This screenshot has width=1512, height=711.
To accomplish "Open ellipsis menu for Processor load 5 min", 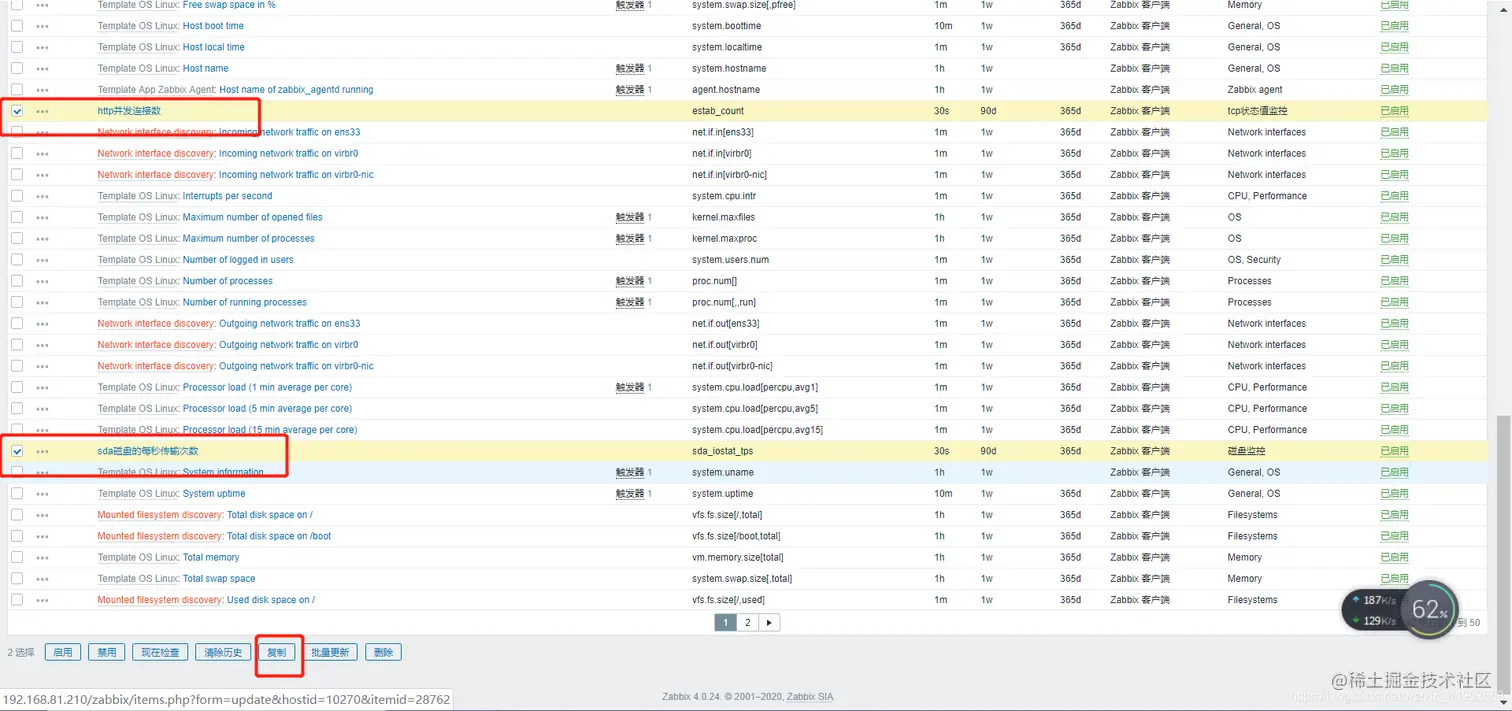I will click(x=42, y=409).
